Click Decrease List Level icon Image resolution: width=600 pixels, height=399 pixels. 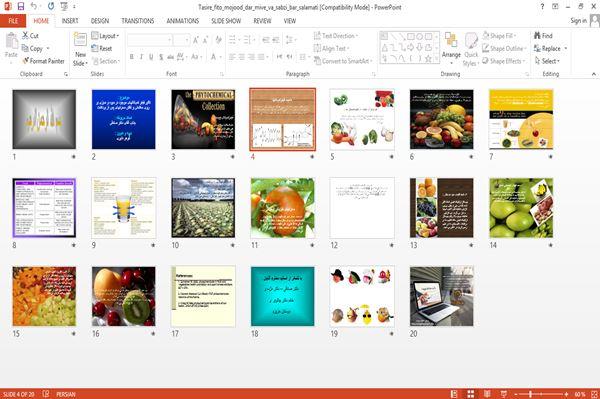pyautogui.click(x=266, y=40)
